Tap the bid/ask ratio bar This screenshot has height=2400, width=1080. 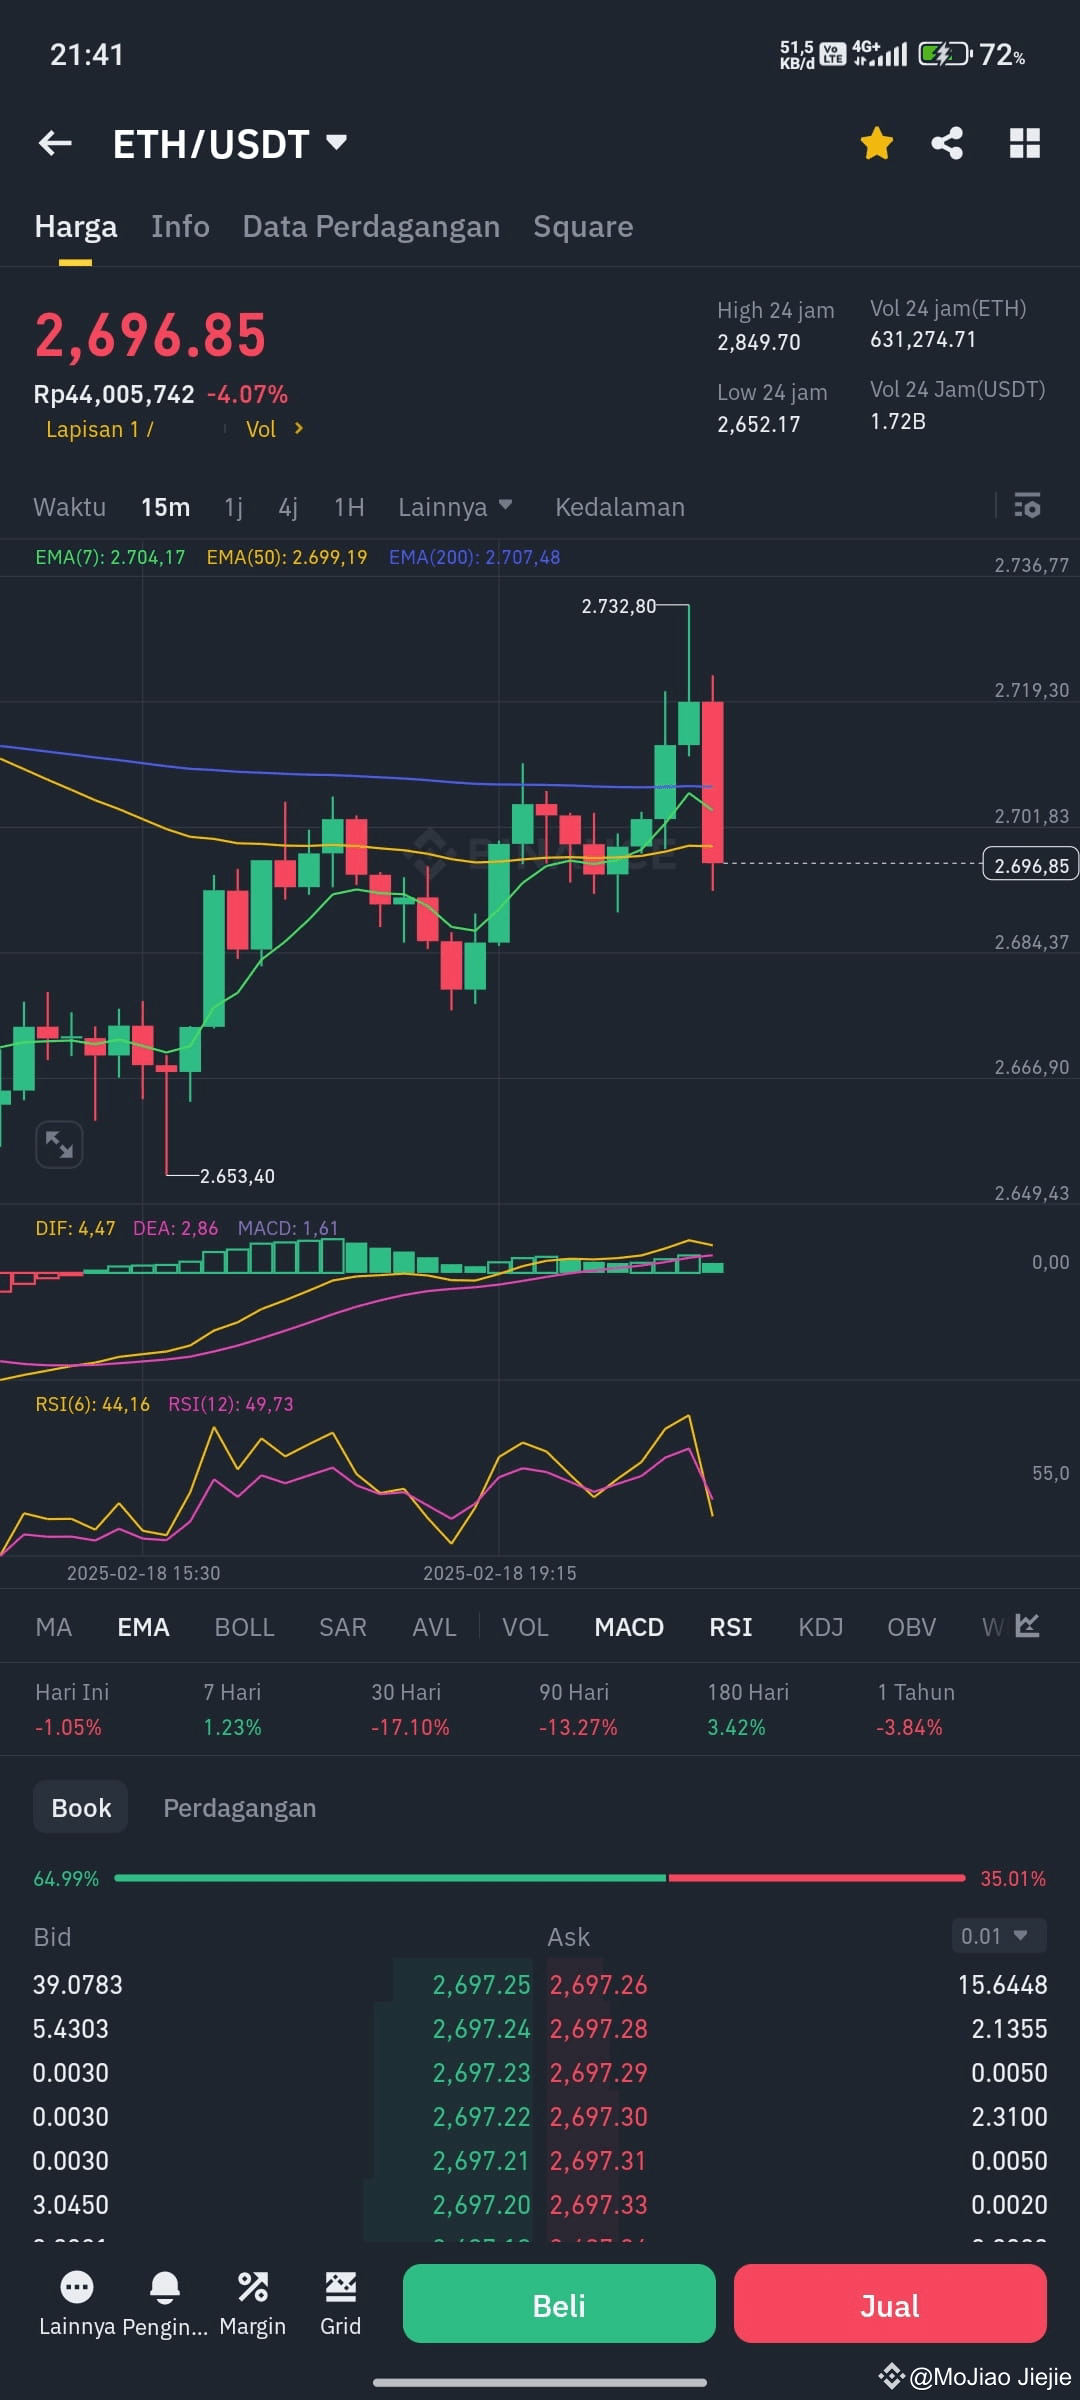pyautogui.click(x=540, y=1878)
